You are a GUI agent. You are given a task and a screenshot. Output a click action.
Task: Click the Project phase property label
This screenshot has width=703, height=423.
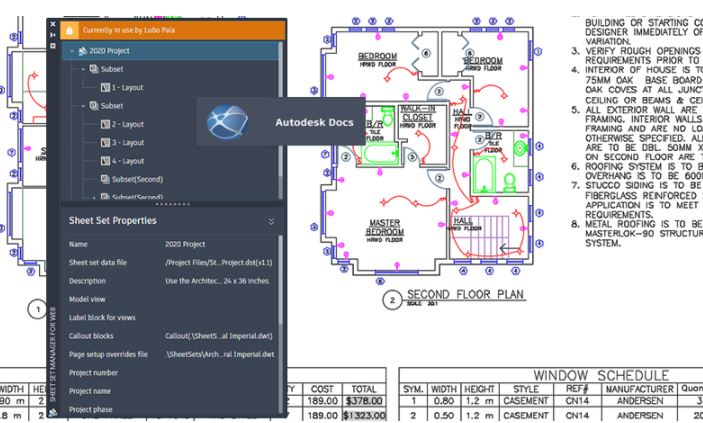(x=91, y=410)
